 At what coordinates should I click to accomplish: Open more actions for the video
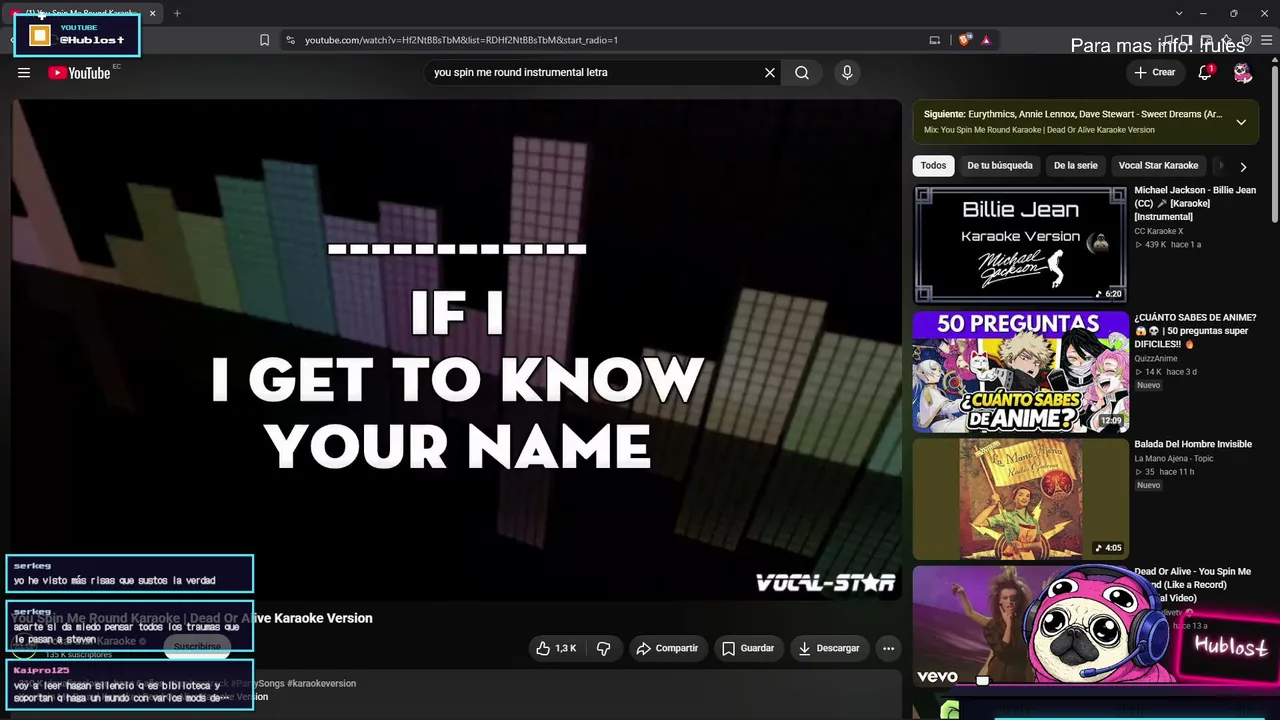tap(888, 648)
